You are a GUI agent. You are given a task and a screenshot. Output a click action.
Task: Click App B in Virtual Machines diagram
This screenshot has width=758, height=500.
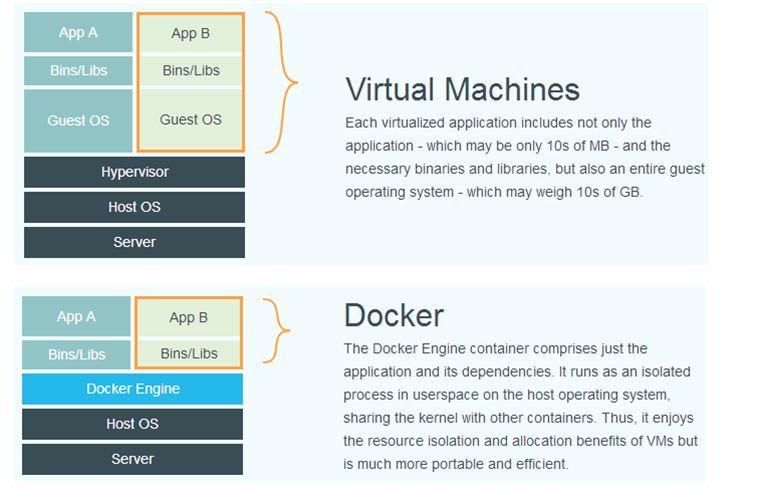[x=190, y=33]
